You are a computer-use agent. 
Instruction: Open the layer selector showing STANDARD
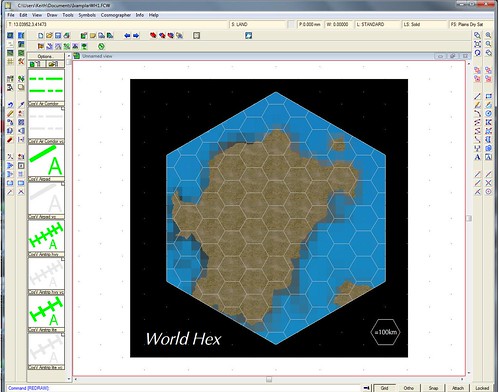tap(378, 24)
